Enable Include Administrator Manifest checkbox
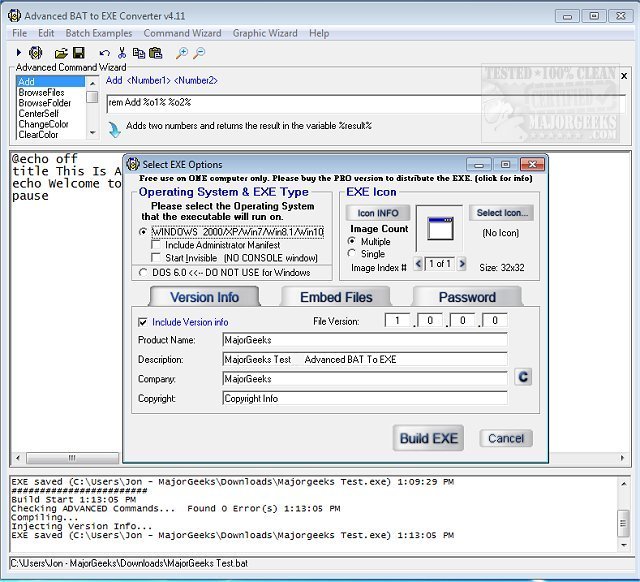 (x=156, y=245)
